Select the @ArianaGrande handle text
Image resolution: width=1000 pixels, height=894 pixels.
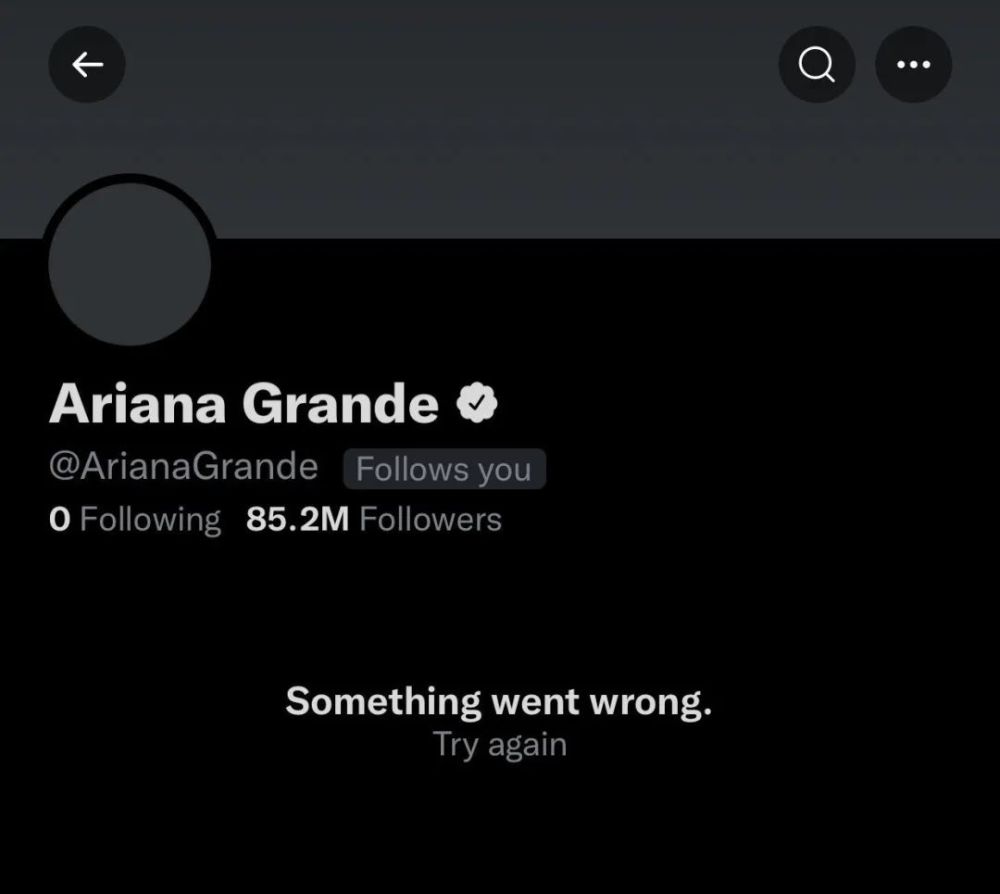click(184, 466)
